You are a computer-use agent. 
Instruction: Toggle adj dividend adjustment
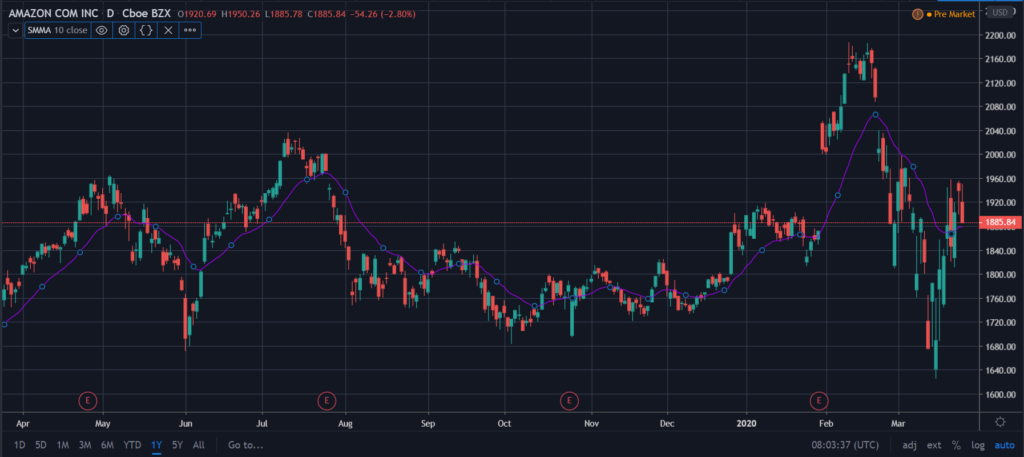click(x=909, y=445)
